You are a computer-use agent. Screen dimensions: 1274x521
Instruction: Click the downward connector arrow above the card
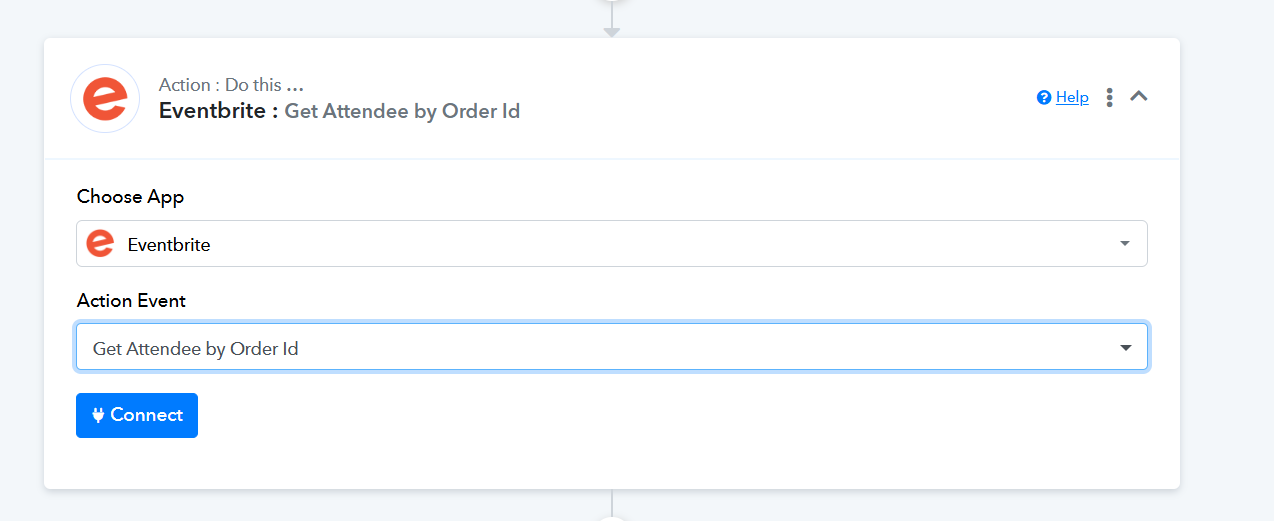(612, 31)
